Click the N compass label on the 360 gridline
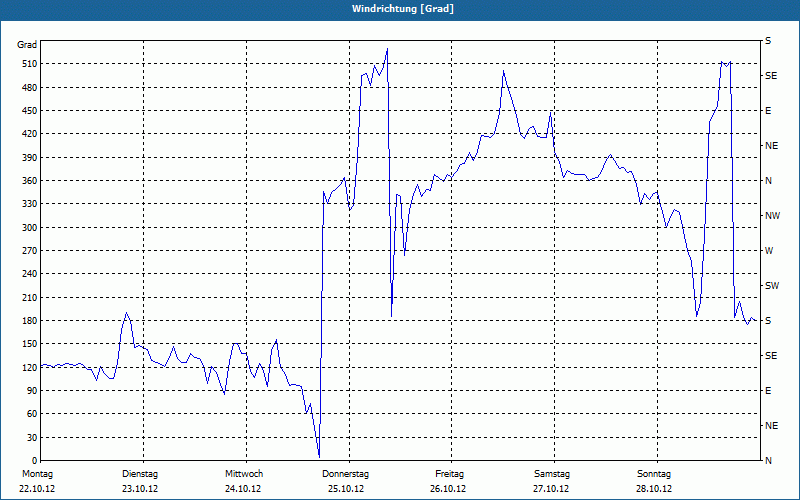This screenshot has width=800, height=500. [x=768, y=181]
